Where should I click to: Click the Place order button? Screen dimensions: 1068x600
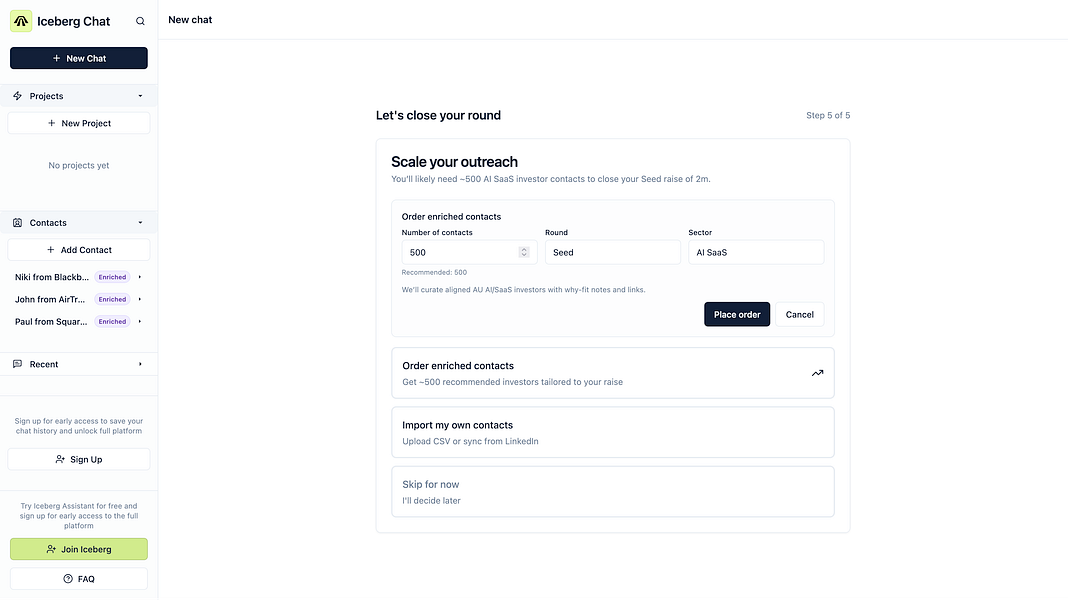tap(737, 314)
